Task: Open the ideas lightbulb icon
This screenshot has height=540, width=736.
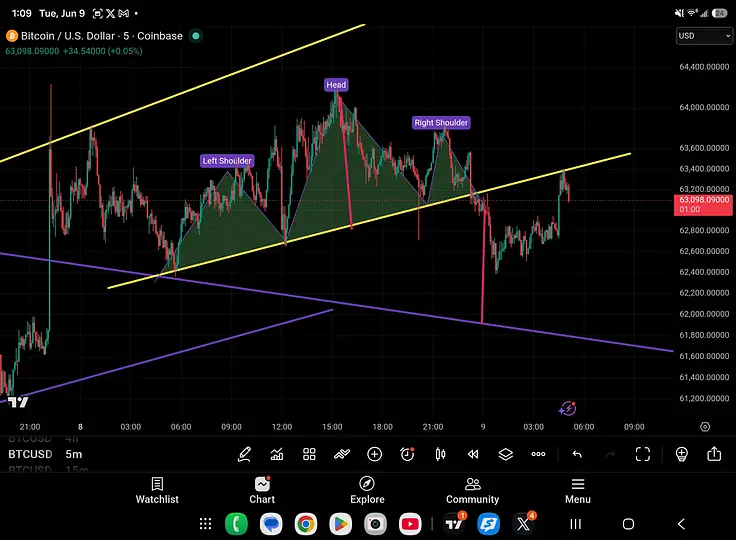Action: pyautogui.click(x=682, y=454)
